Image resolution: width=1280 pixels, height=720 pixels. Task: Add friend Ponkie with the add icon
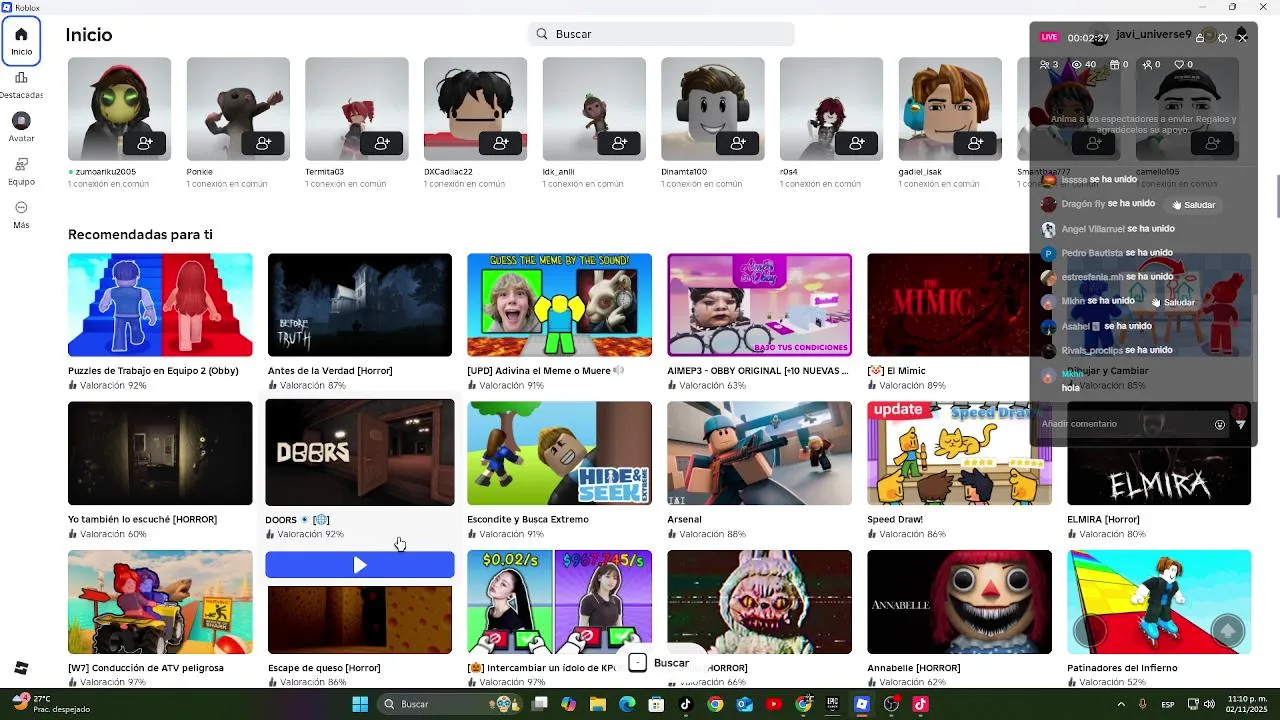[264, 144]
